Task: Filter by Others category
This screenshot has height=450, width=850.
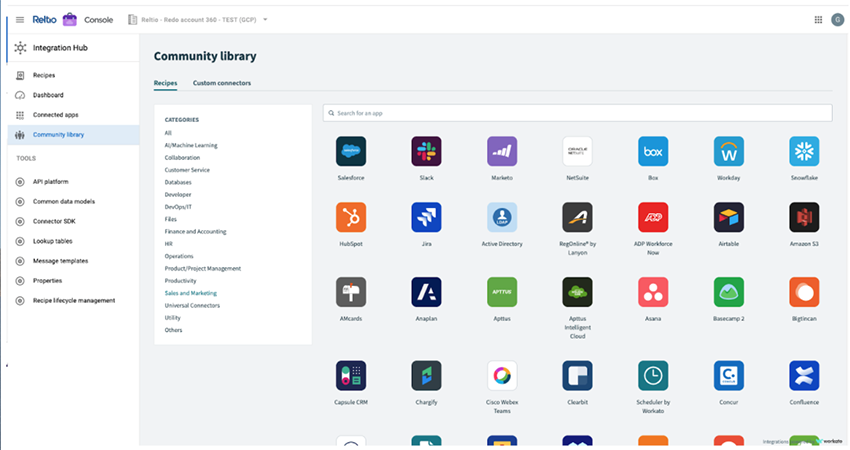Action: click(173, 330)
